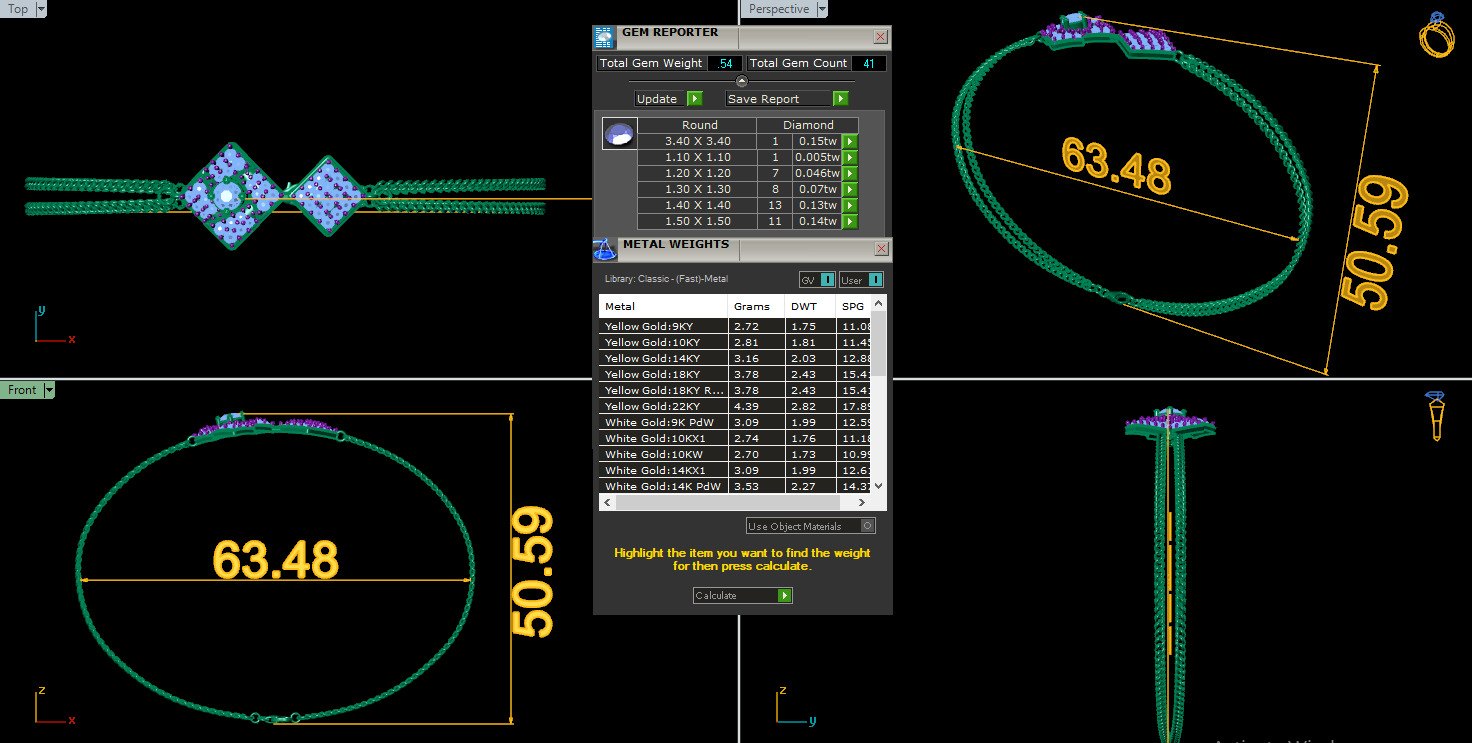Image resolution: width=1472 pixels, height=743 pixels.
Task: Click green arrow next to Calculate
Action: (x=784, y=595)
